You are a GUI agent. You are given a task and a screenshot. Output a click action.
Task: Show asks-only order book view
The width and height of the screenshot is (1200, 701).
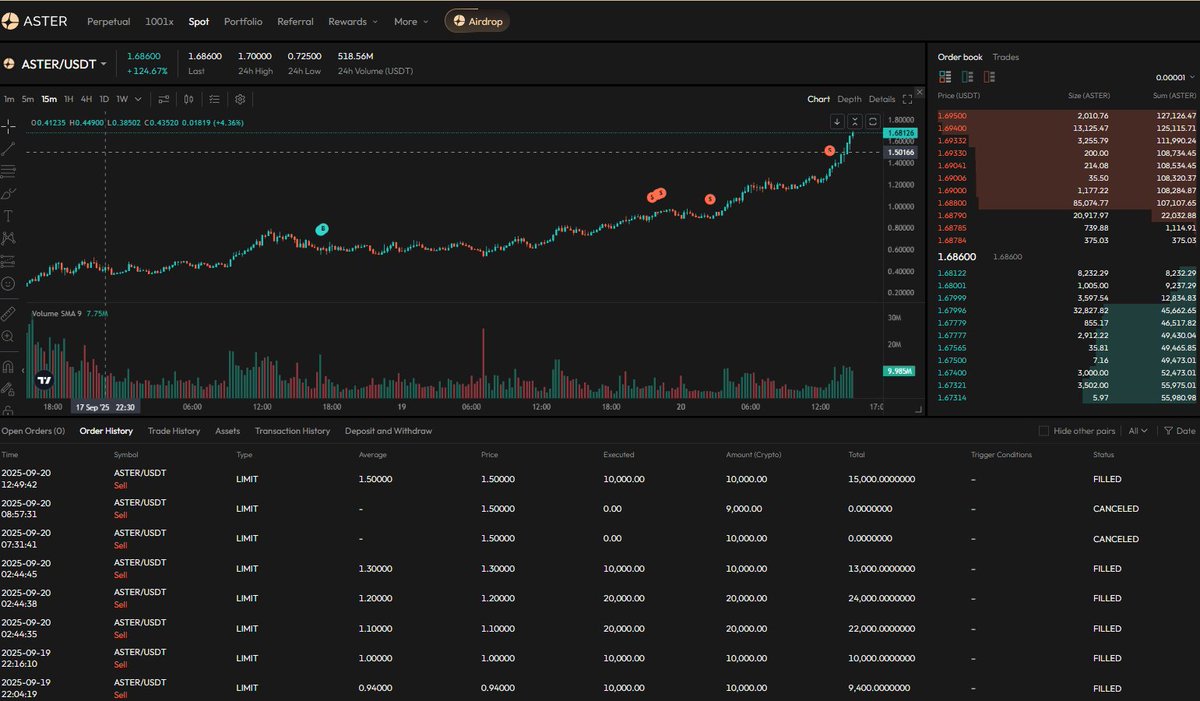tap(989, 77)
